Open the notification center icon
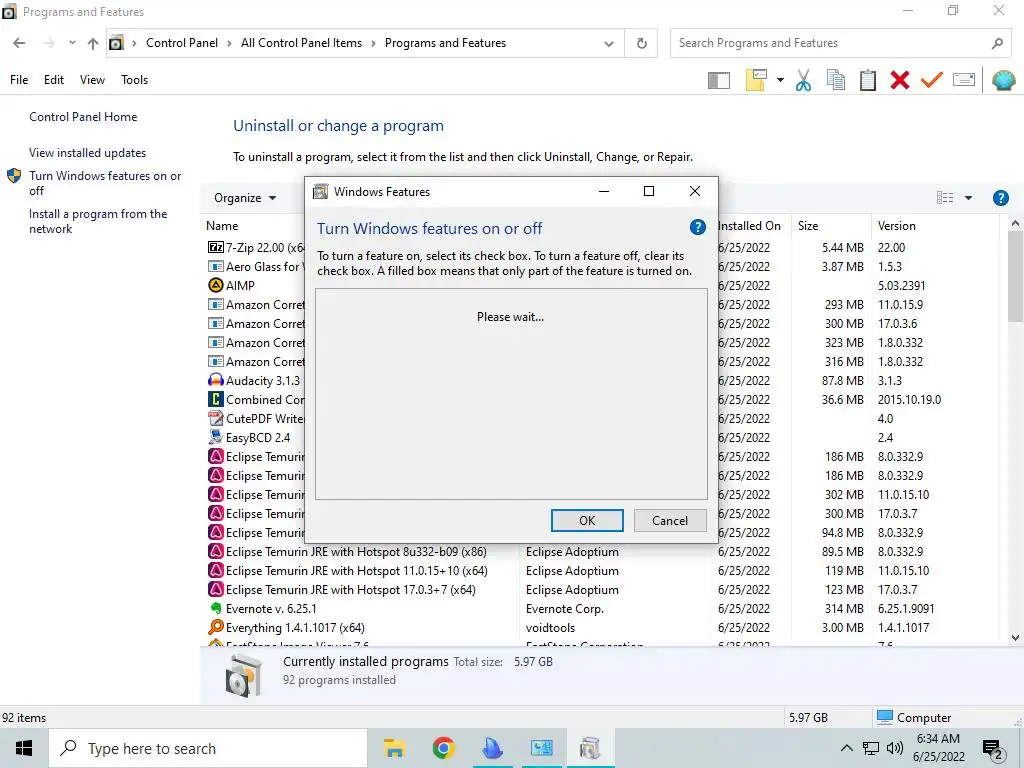Image resolution: width=1024 pixels, height=768 pixels. [x=993, y=749]
